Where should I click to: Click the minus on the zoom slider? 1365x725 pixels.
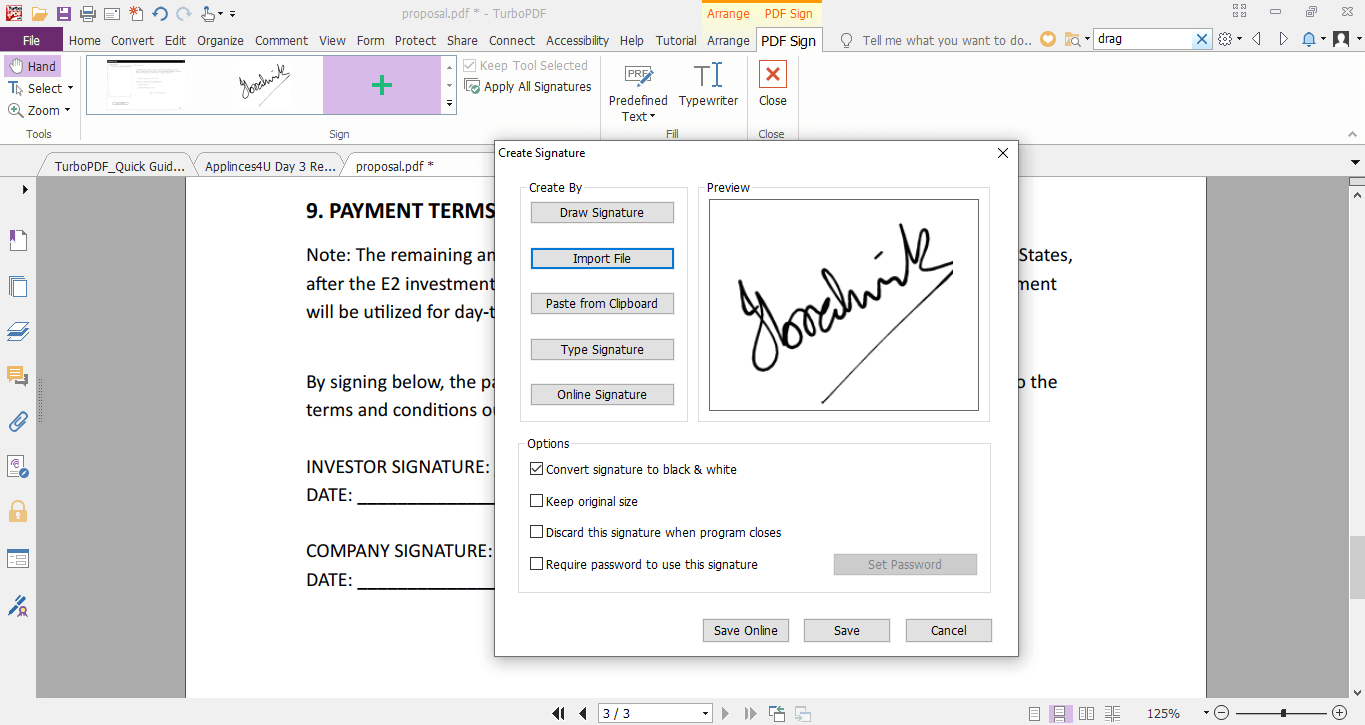[1222, 713]
